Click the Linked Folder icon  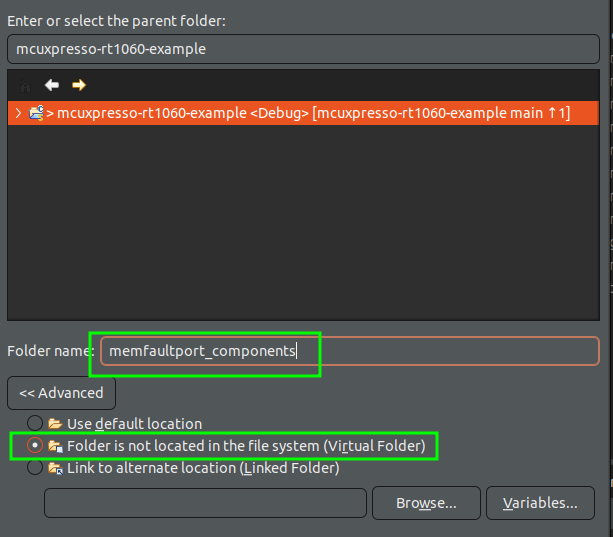coord(55,468)
